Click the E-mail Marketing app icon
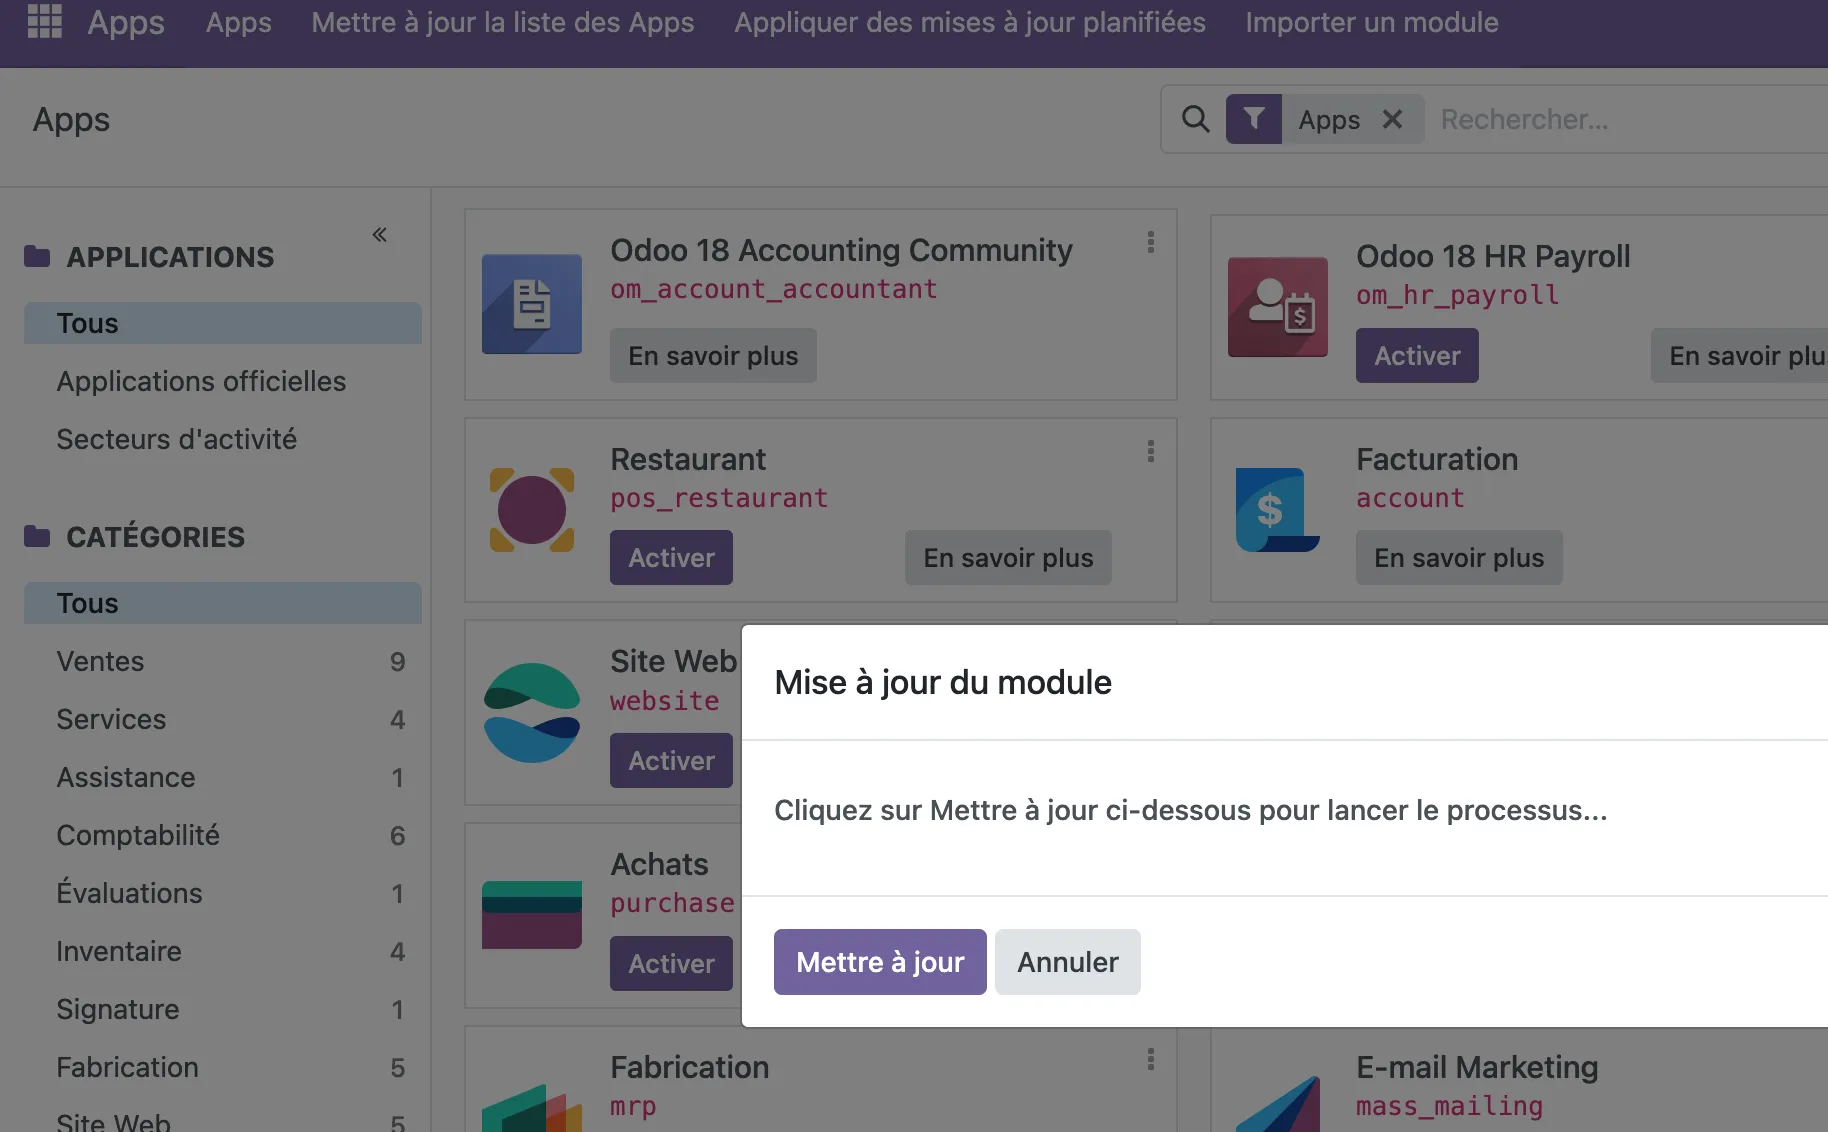The height and width of the screenshot is (1132, 1828). click(1278, 1104)
